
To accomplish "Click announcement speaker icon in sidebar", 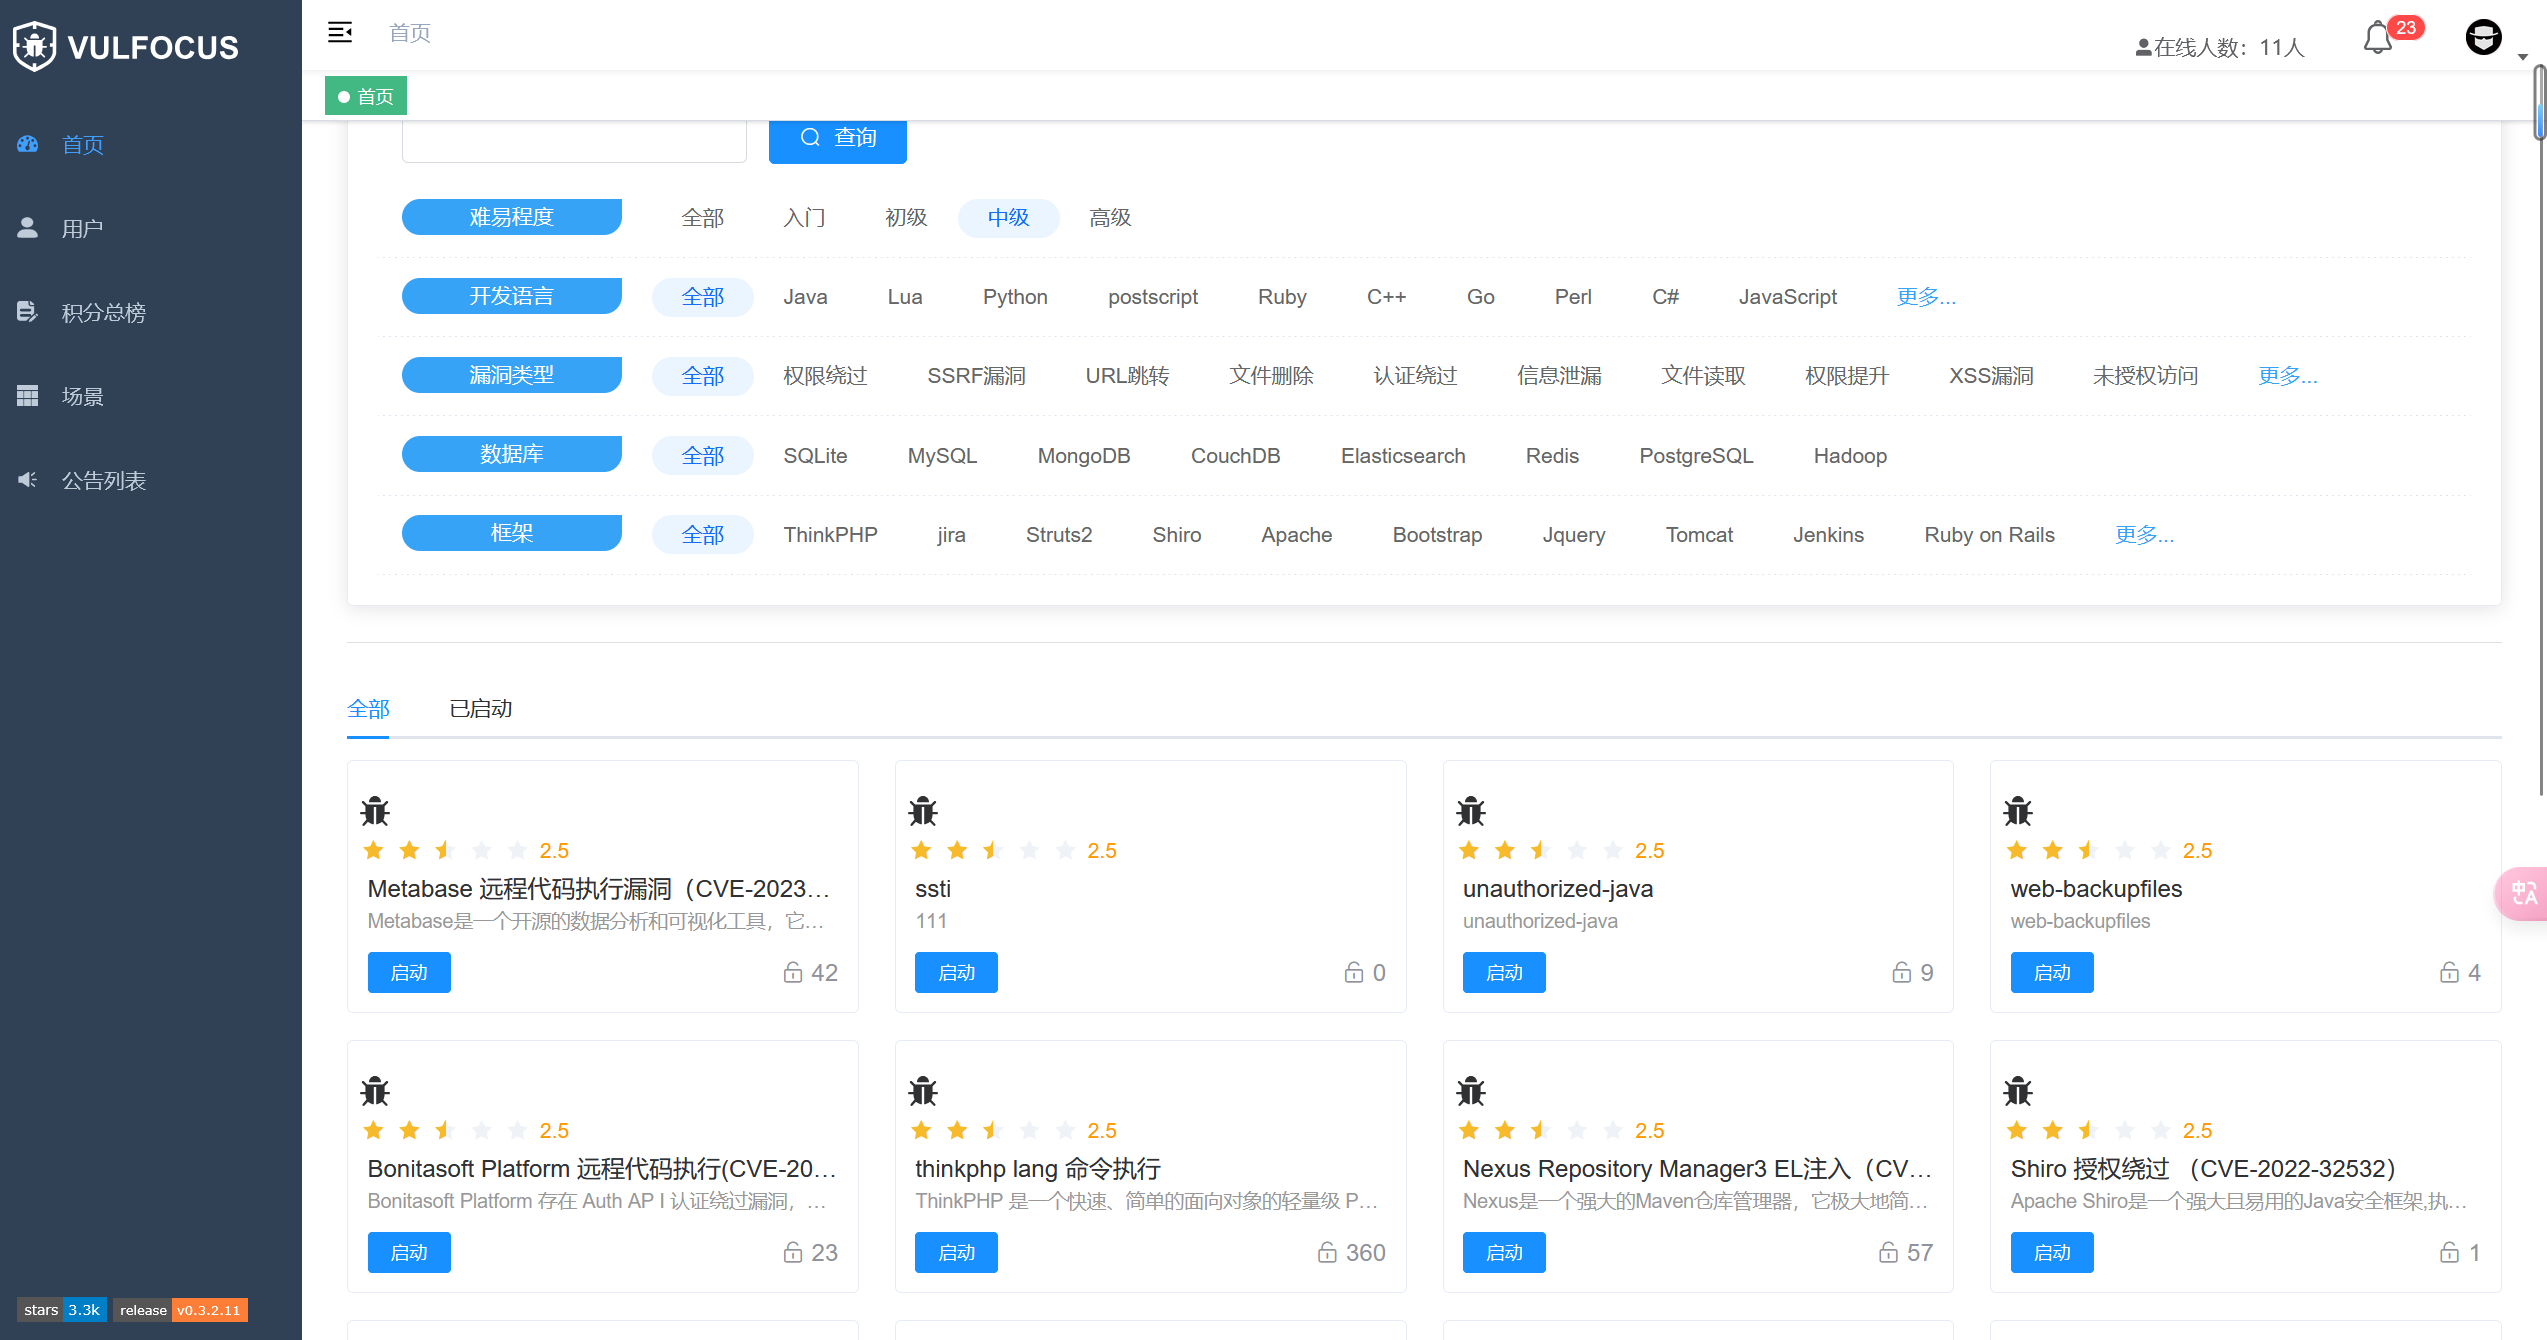I will [x=27, y=480].
